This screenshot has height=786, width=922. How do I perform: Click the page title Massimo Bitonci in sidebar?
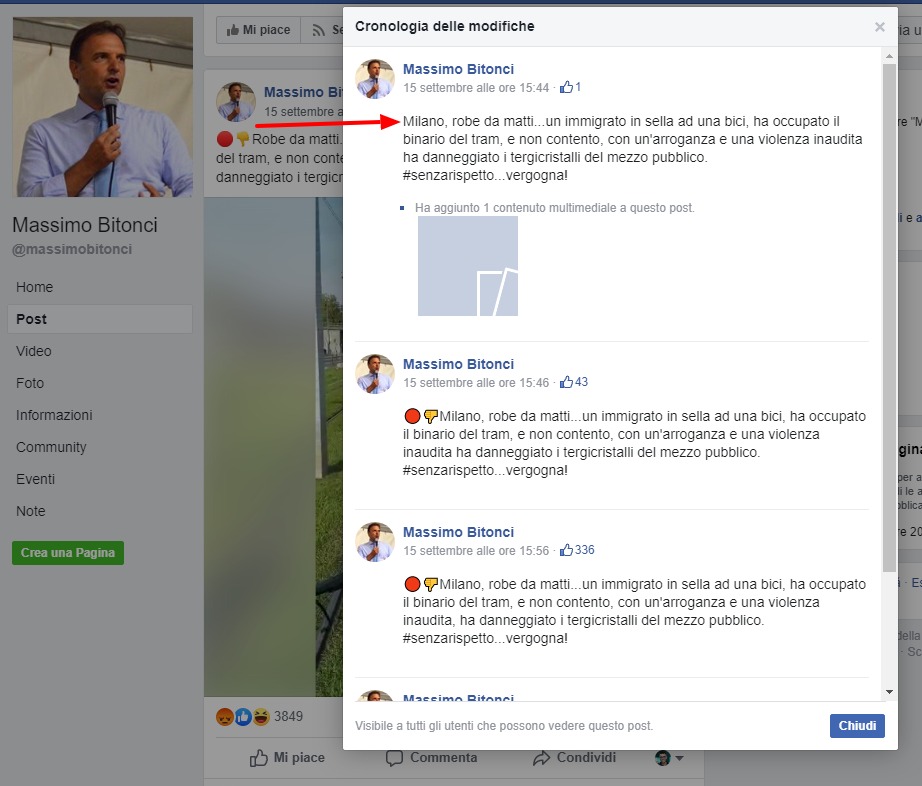tap(85, 225)
